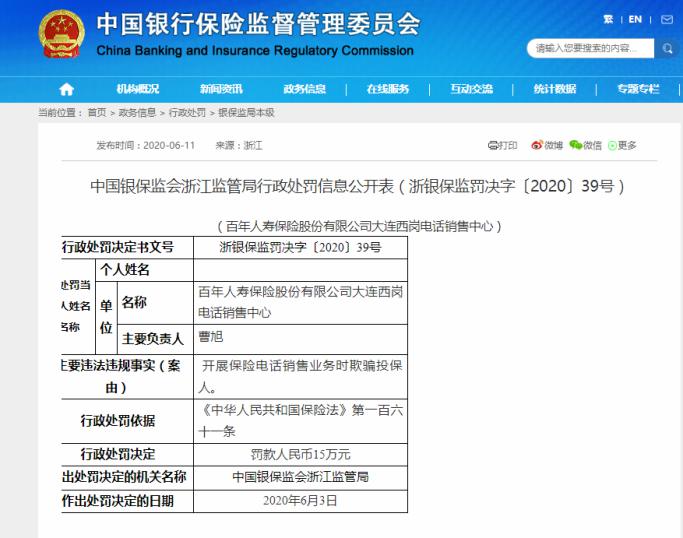Focus the search input field
Screen dimensions: 683x538
click(x=590, y=48)
